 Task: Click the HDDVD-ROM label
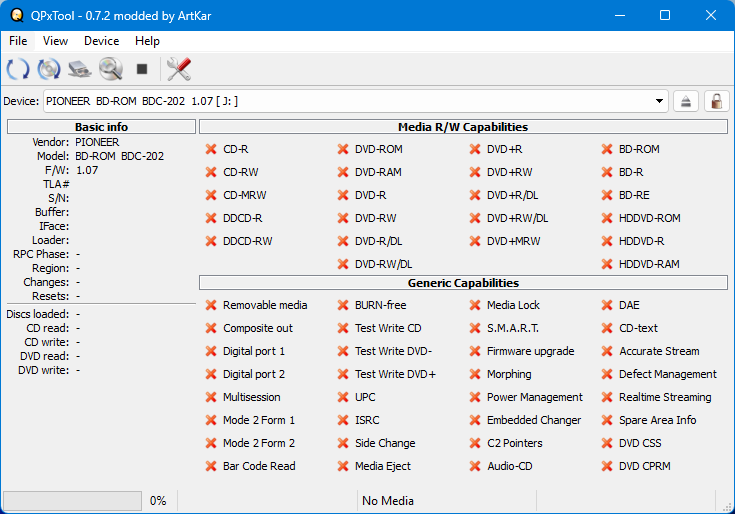[x=650, y=218]
